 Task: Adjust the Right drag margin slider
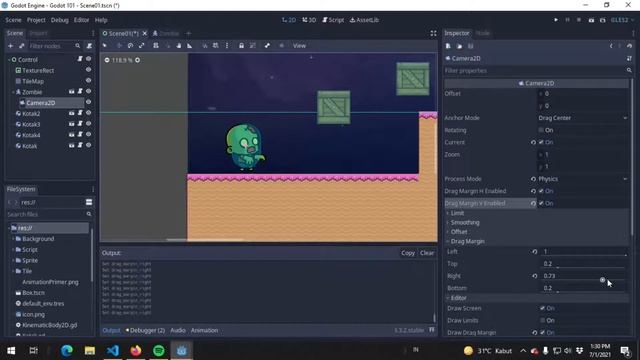[602, 280]
